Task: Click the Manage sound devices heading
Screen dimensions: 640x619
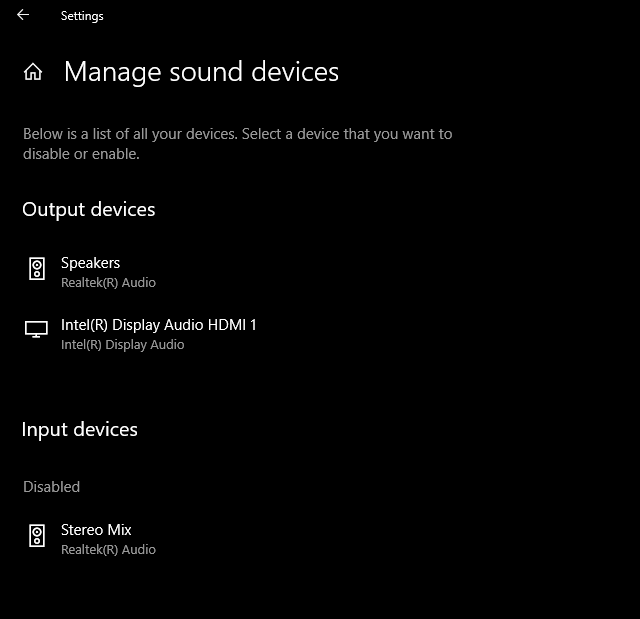Action: [201, 72]
